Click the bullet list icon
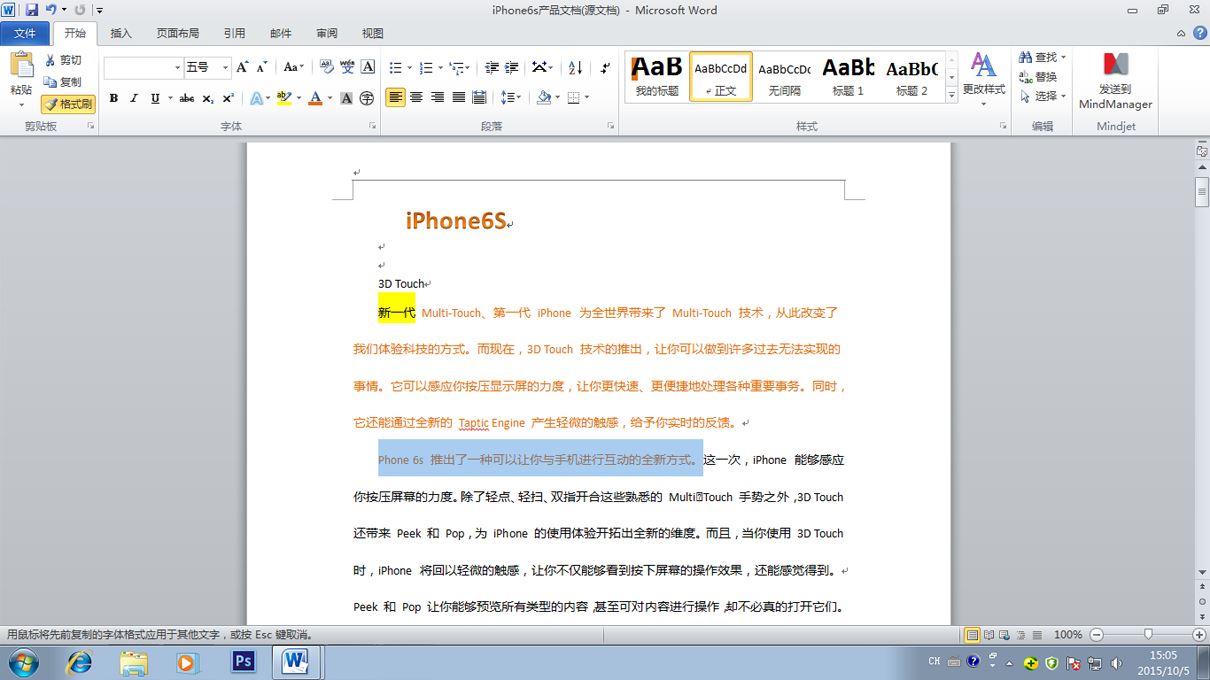The width and height of the screenshot is (1210, 680). point(395,67)
